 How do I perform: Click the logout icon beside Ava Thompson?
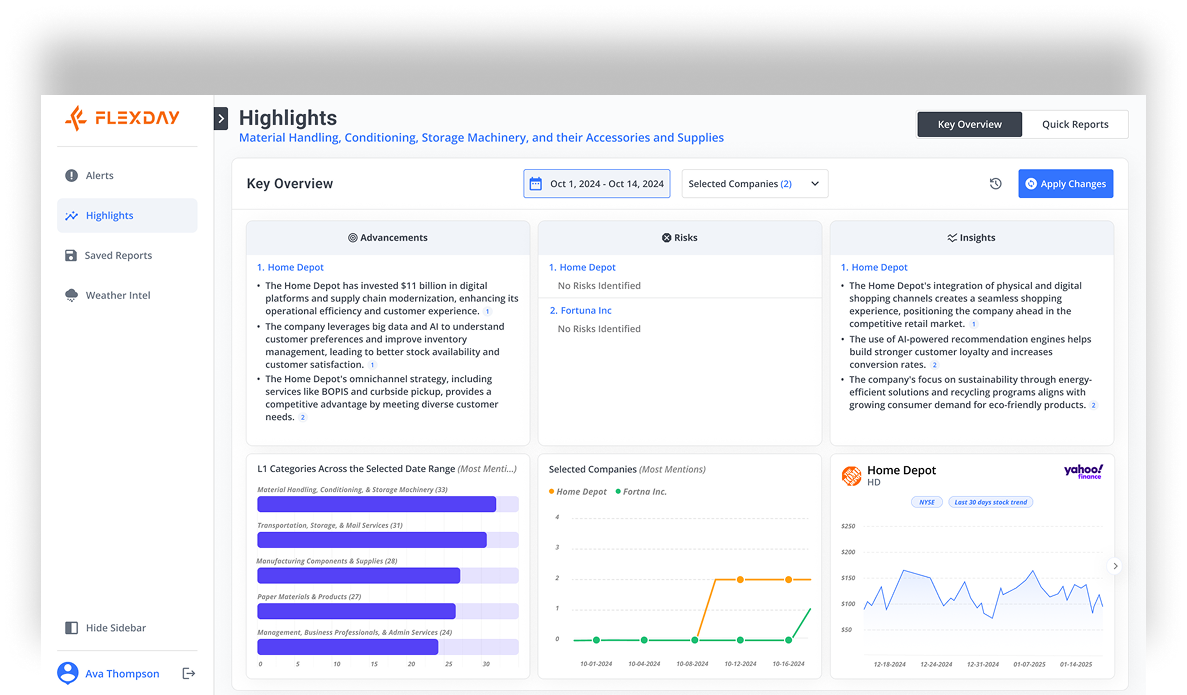click(x=188, y=673)
